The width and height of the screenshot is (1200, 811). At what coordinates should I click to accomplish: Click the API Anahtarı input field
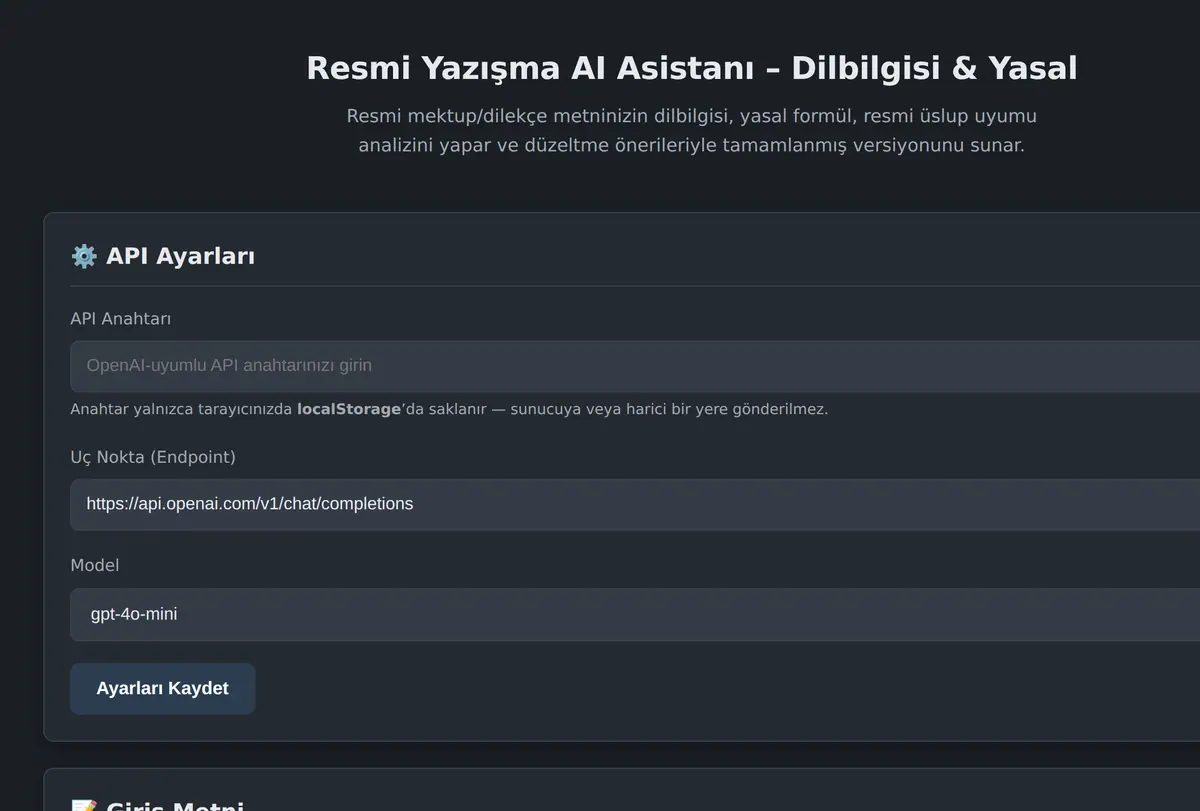point(635,366)
